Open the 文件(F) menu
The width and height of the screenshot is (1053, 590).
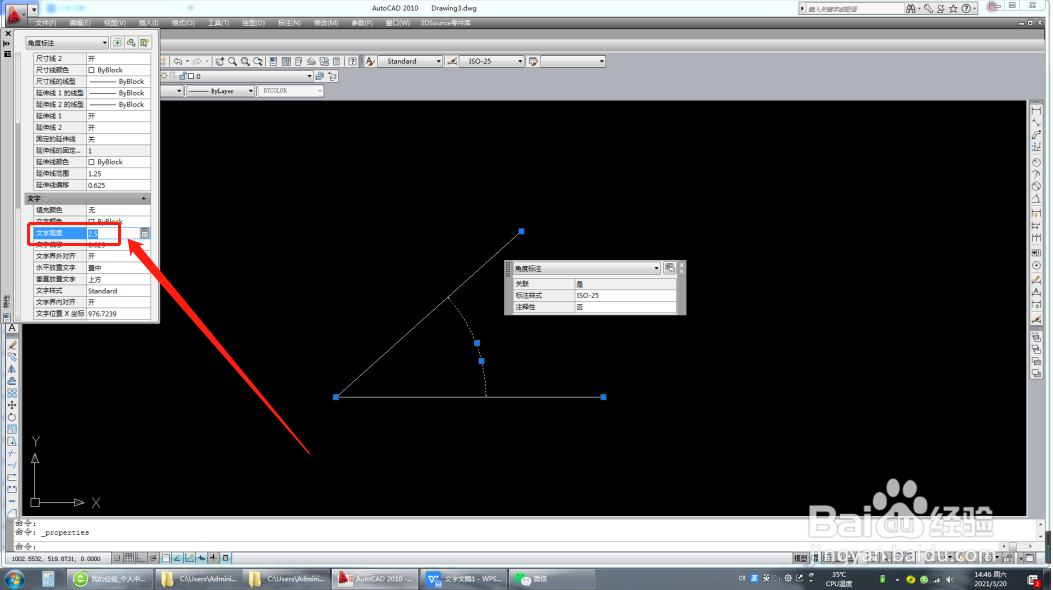coord(45,23)
